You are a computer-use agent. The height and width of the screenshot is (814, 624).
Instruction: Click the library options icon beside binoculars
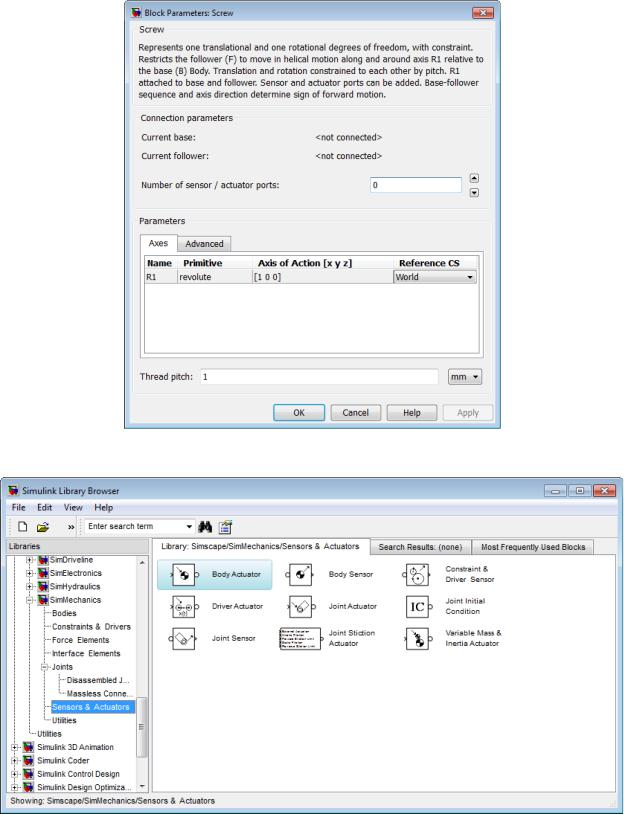tap(225, 527)
